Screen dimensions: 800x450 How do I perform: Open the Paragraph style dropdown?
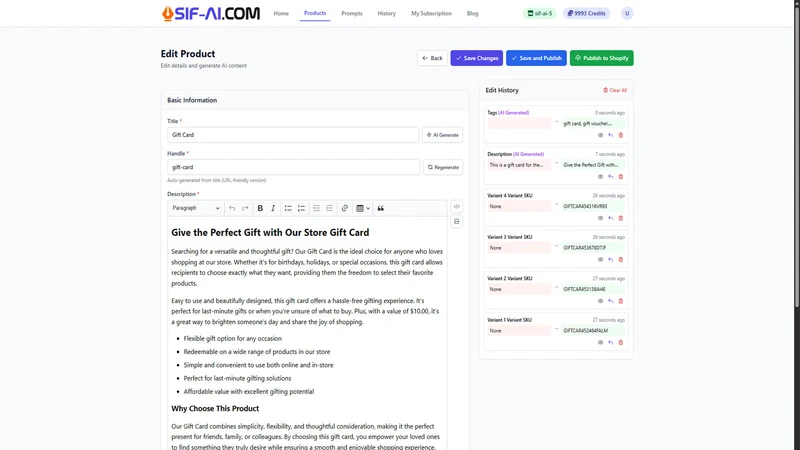tap(196, 208)
